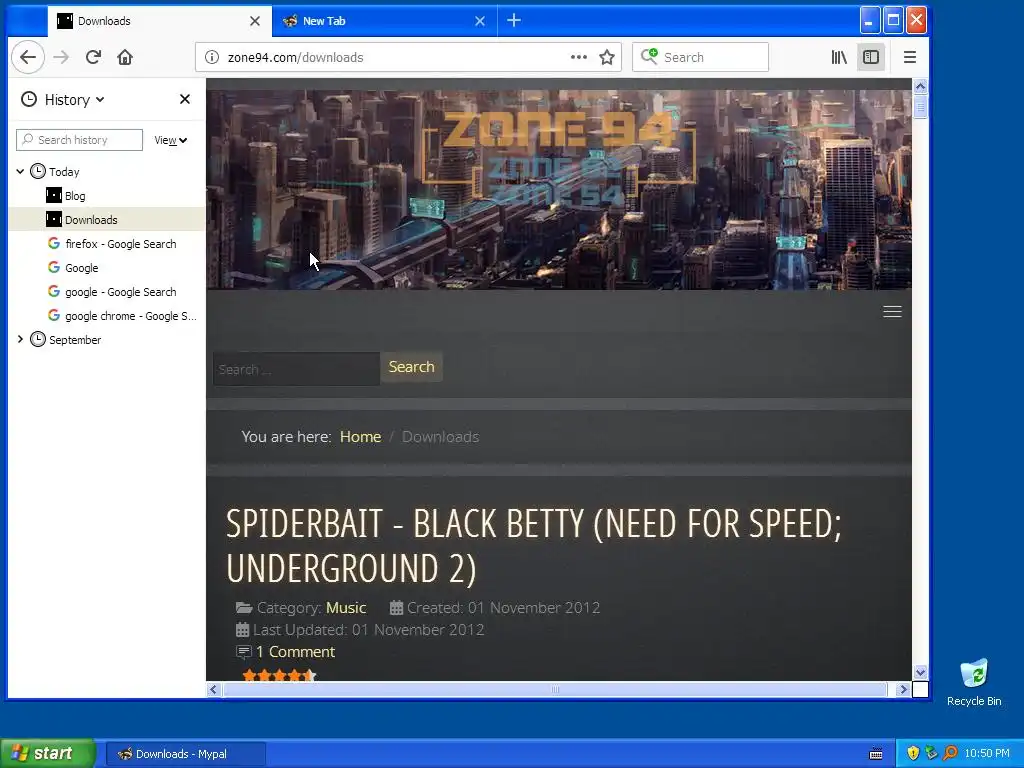Open the browser hamburger menu
This screenshot has height=768, width=1024.
click(910, 57)
